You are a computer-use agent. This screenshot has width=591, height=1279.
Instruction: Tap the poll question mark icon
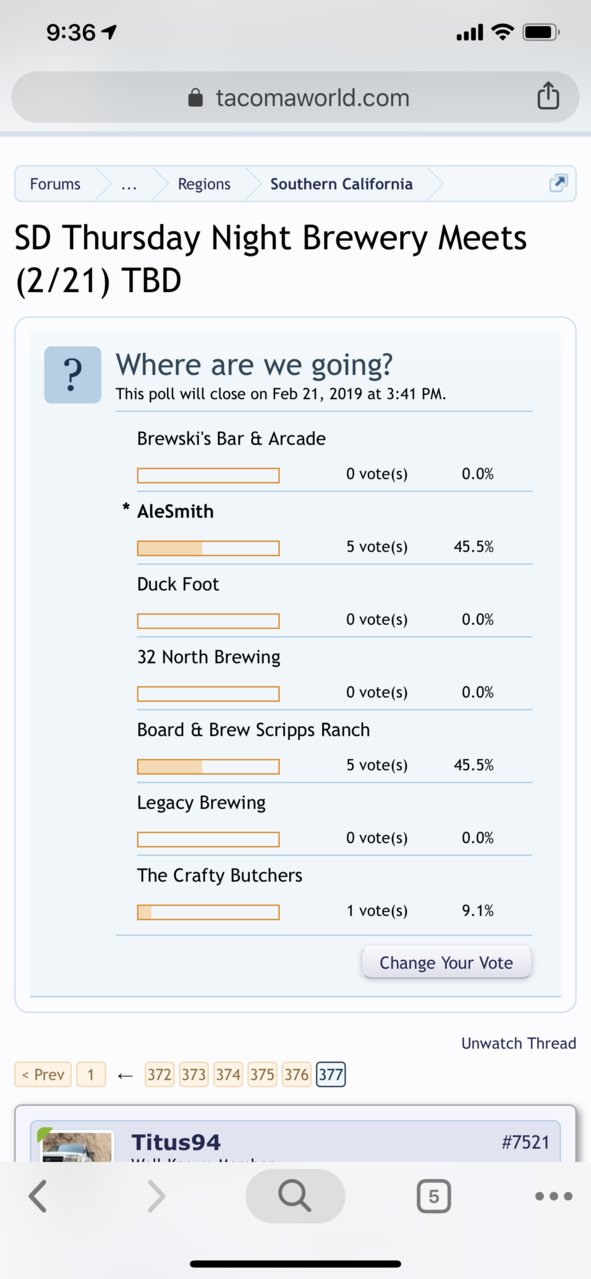click(x=73, y=375)
